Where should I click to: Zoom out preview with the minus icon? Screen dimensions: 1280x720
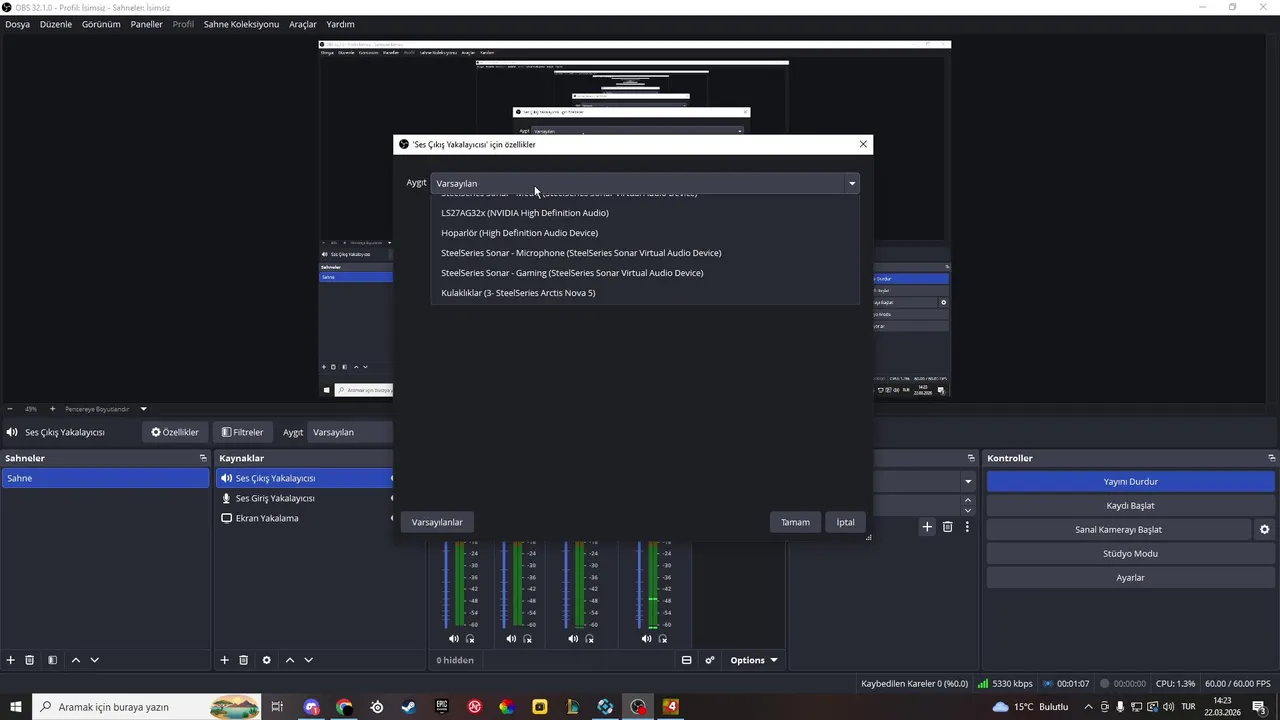tap(10, 408)
